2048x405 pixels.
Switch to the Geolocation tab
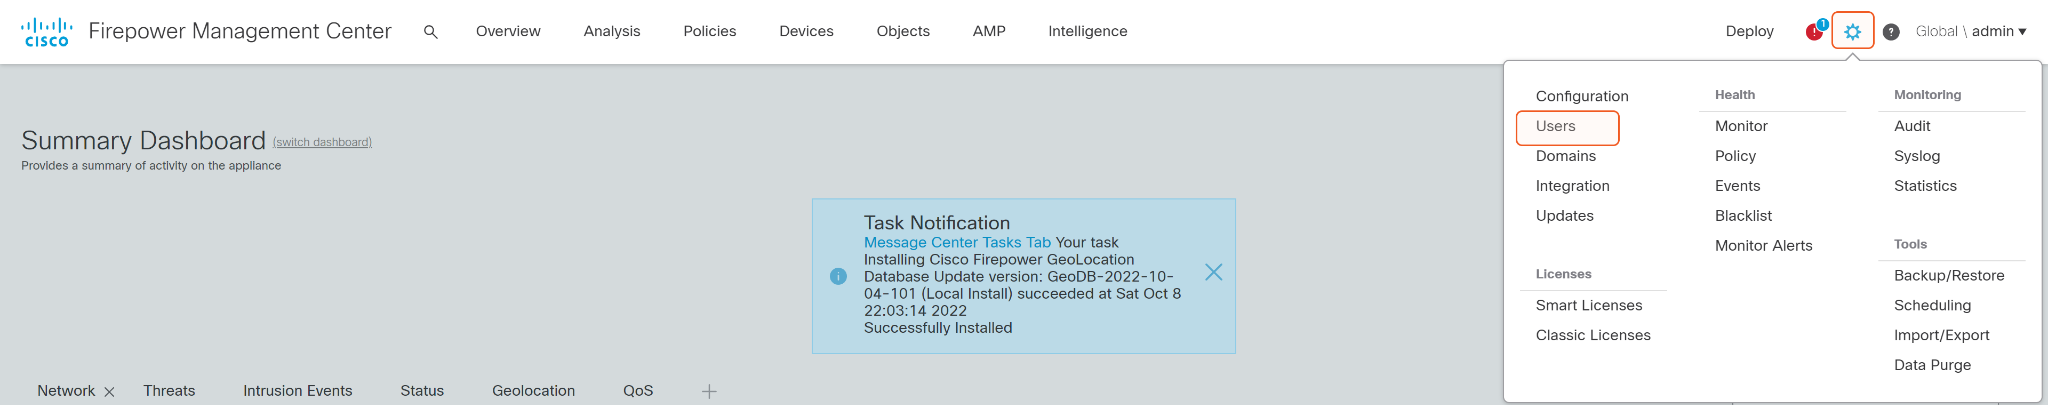(x=533, y=391)
